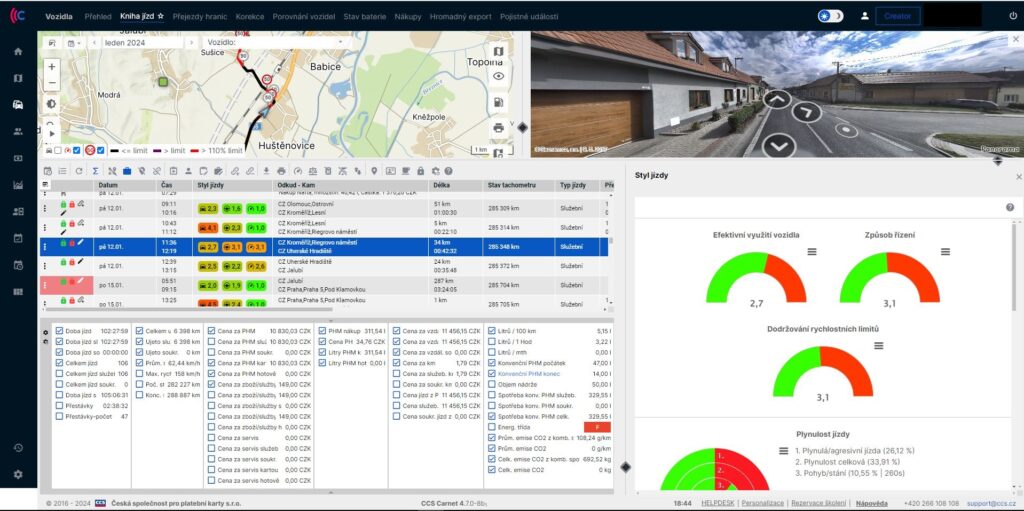The image size is (1024, 511).
Task: Open the Přejezdy hranic tab
Action: pyautogui.click(x=199, y=16)
